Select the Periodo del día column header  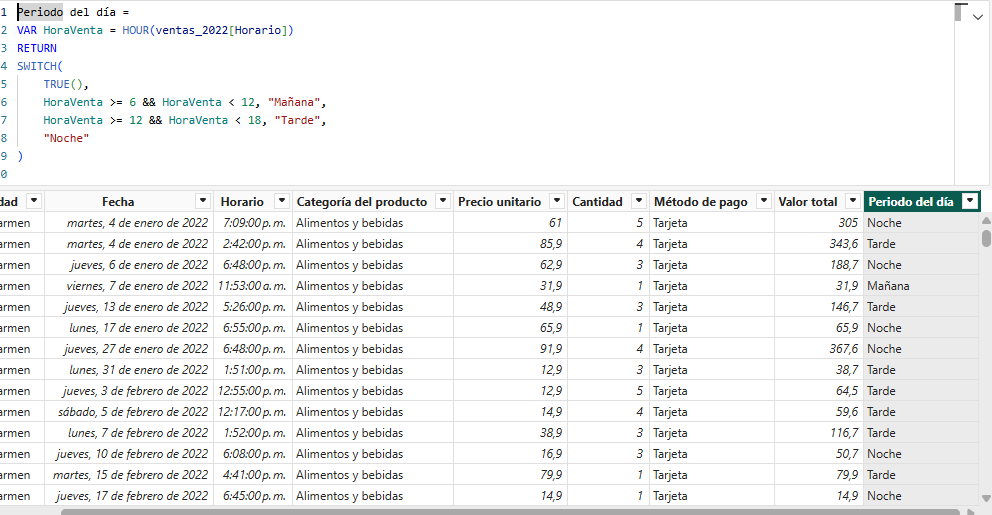point(910,201)
